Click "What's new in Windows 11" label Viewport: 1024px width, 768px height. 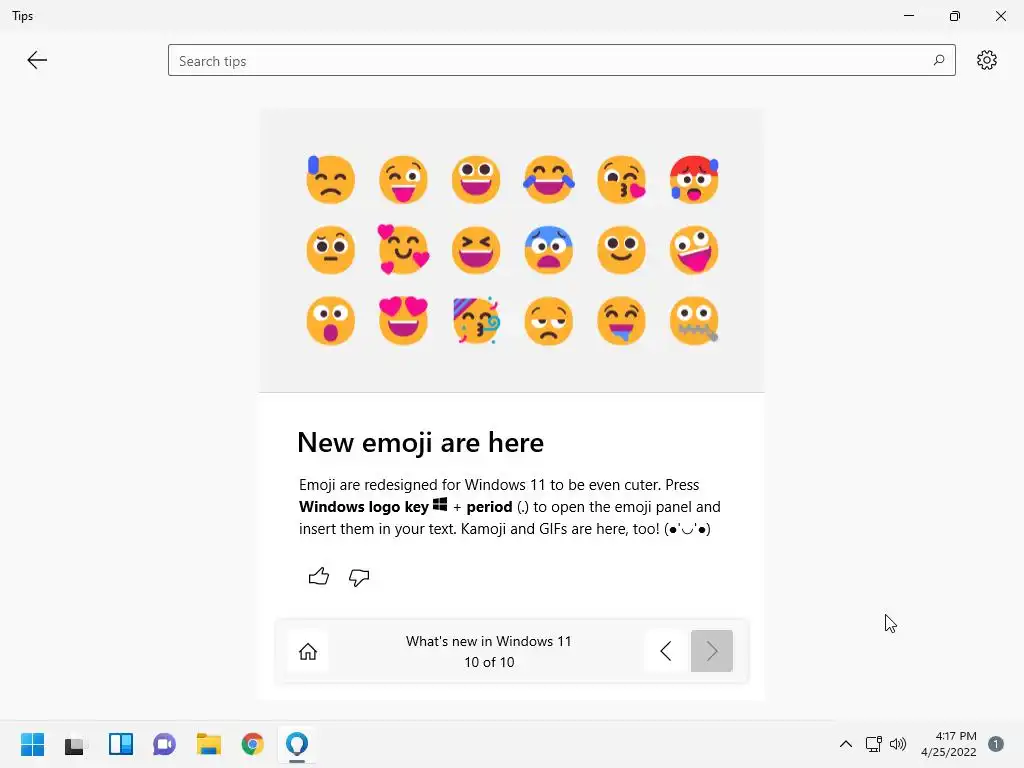(x=488, y=641)
